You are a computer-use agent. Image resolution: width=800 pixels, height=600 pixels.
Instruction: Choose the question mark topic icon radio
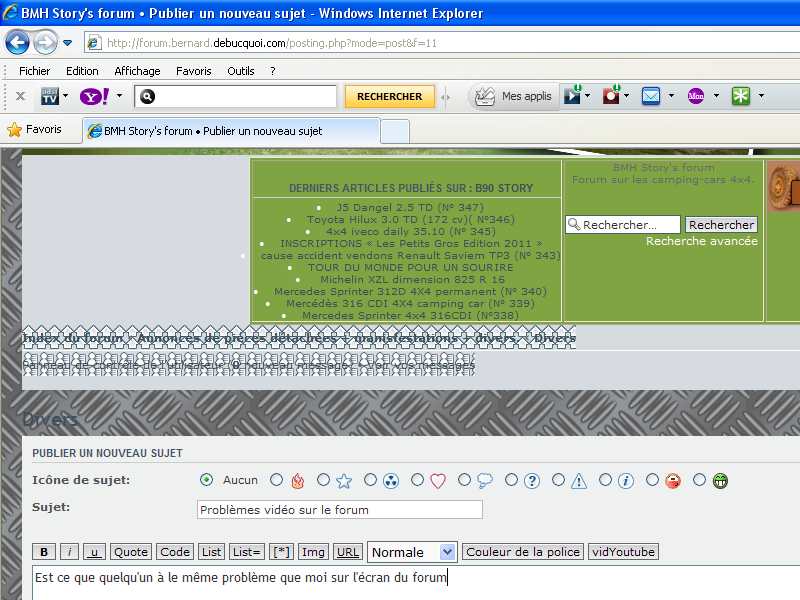pyautogui.click(x=511, y=480)
